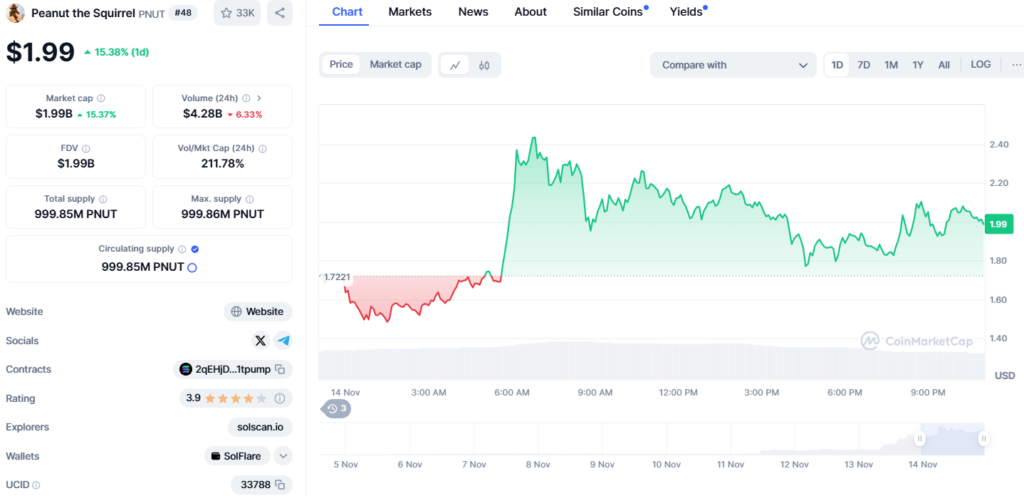The width and height of the screenshot is (1024, 496).
Task: Click the left handle of the range slider
Action: tap(920, 439)
